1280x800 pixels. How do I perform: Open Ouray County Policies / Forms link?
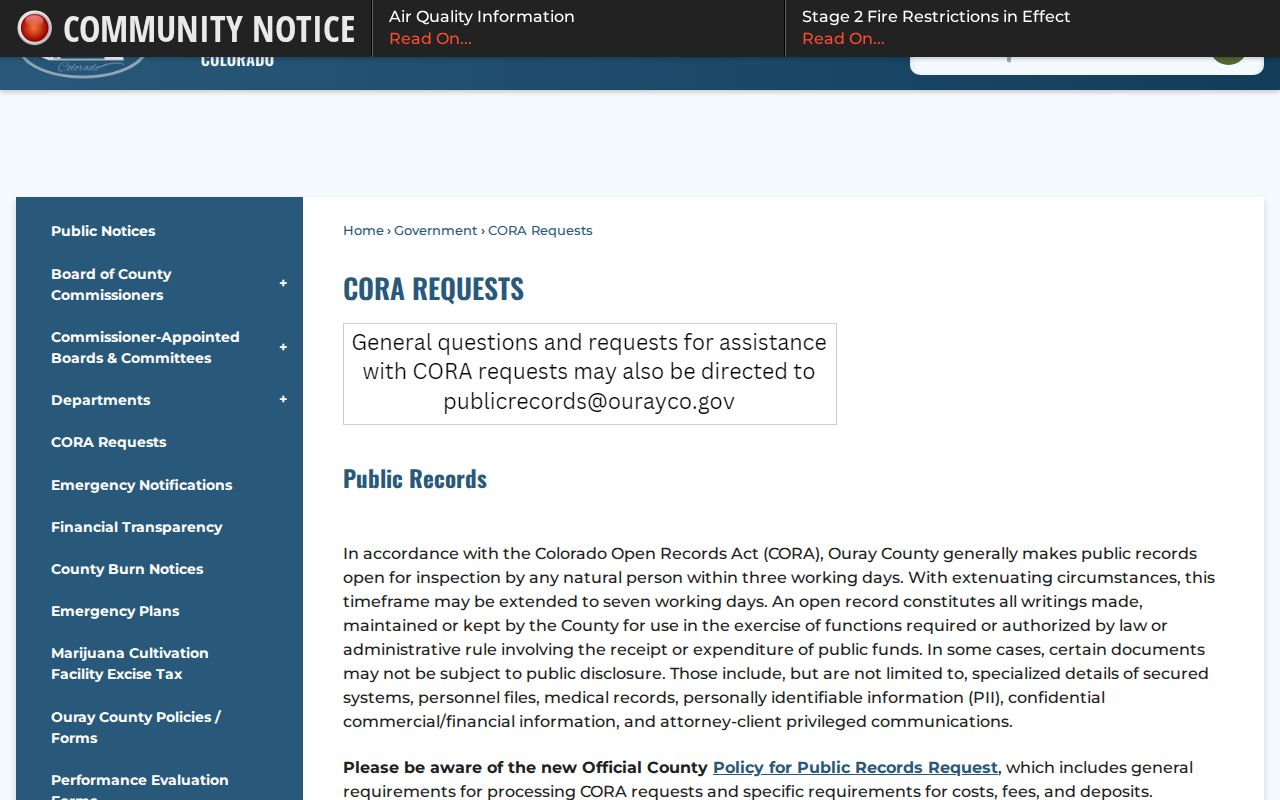tap(136, 727)
